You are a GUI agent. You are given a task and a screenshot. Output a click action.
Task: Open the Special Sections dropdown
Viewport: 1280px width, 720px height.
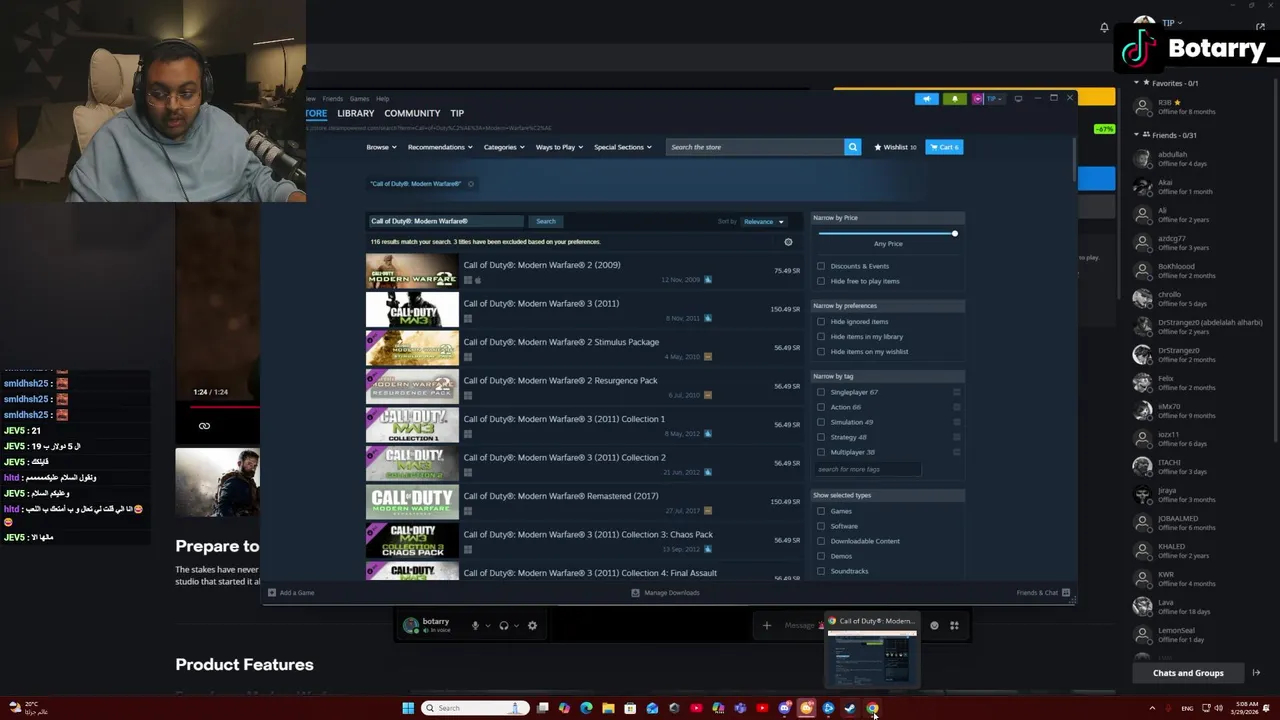[x=623, y=147]
